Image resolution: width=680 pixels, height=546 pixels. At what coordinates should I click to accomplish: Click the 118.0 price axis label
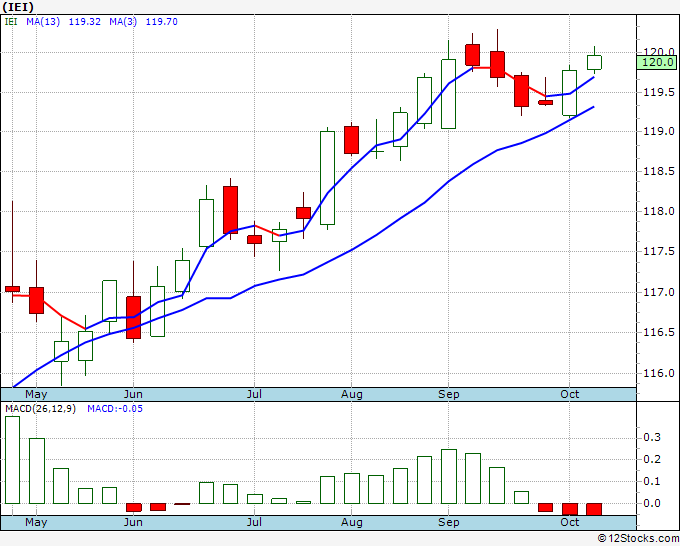click(659, 211)
